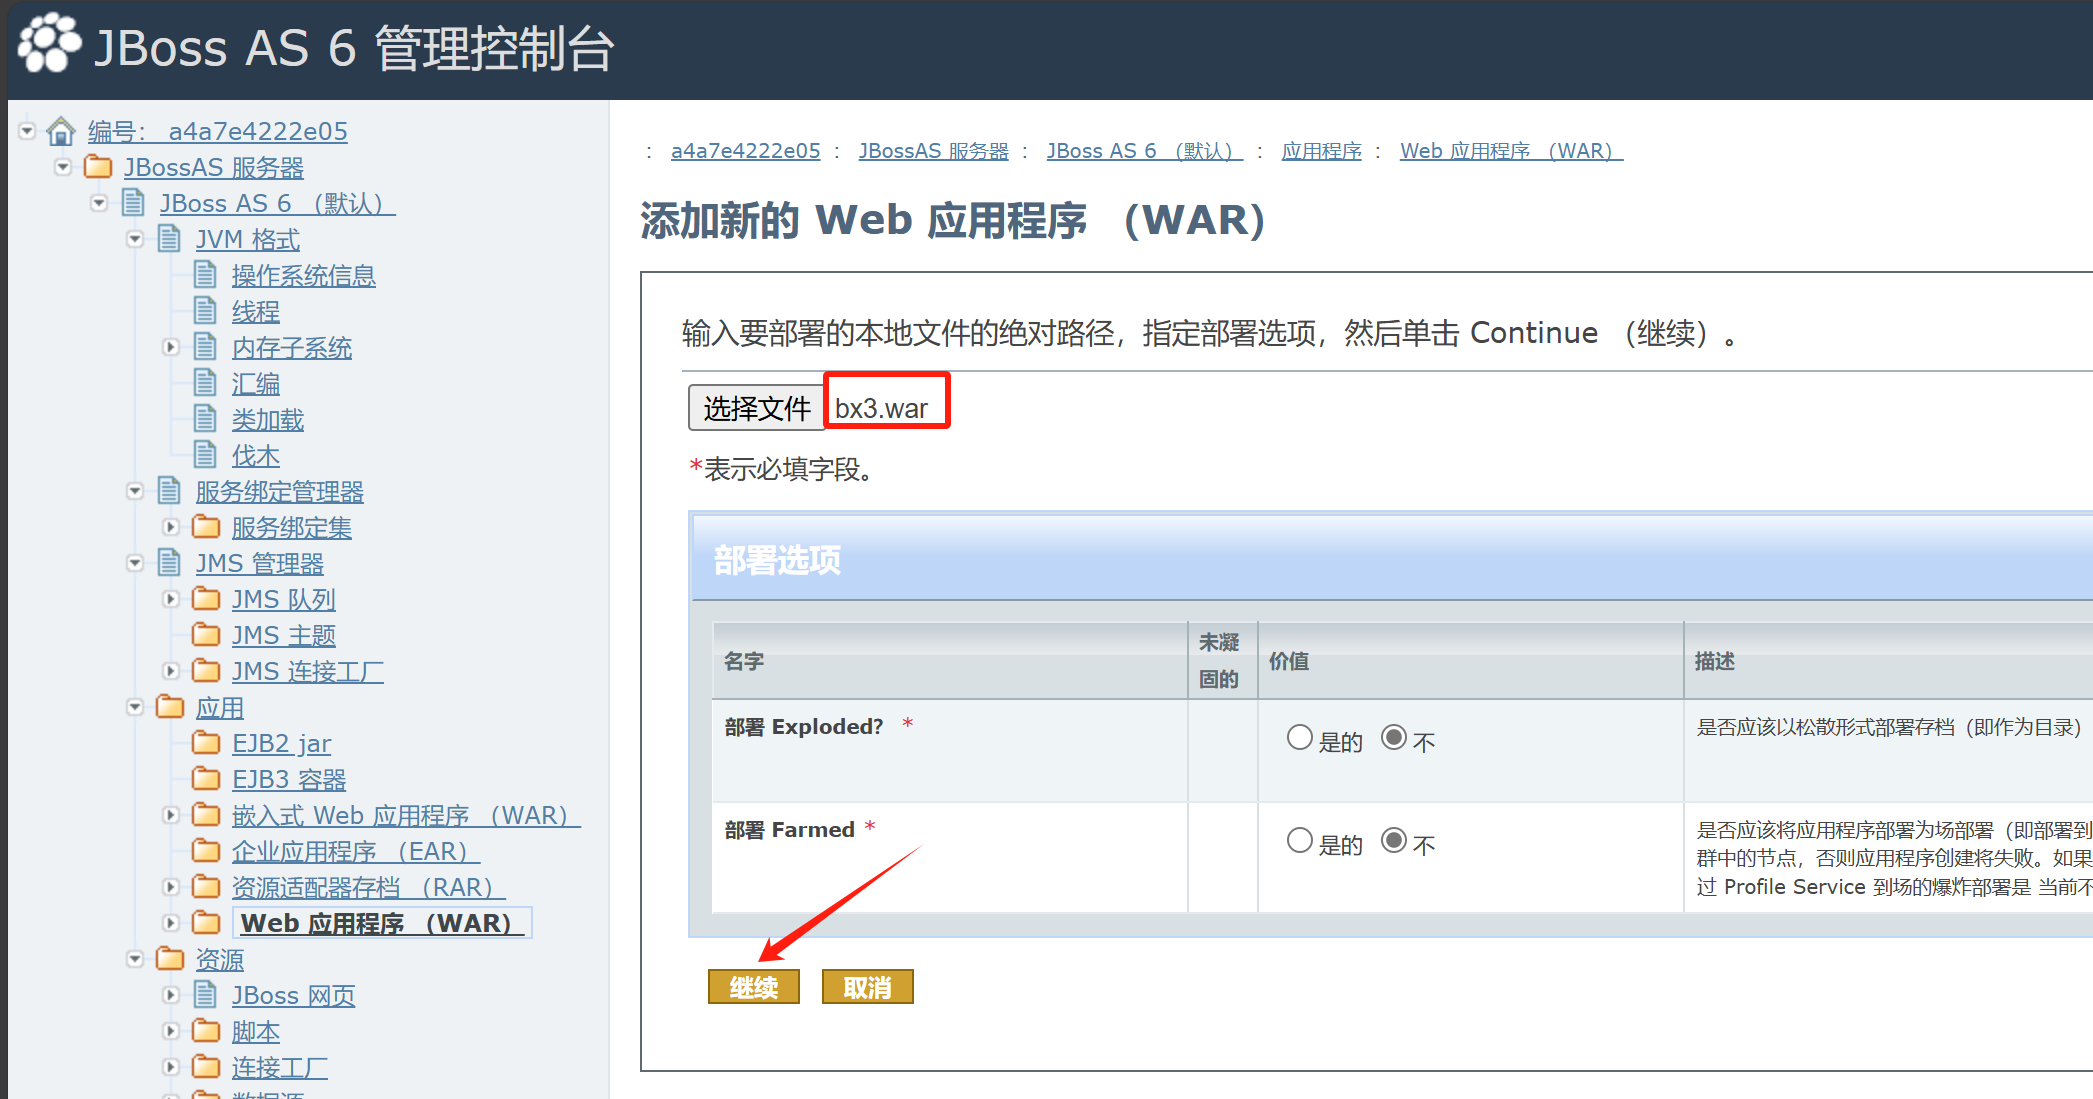
Task: Collapse the 应用 tree node
Action: click(x=135, y=706)
